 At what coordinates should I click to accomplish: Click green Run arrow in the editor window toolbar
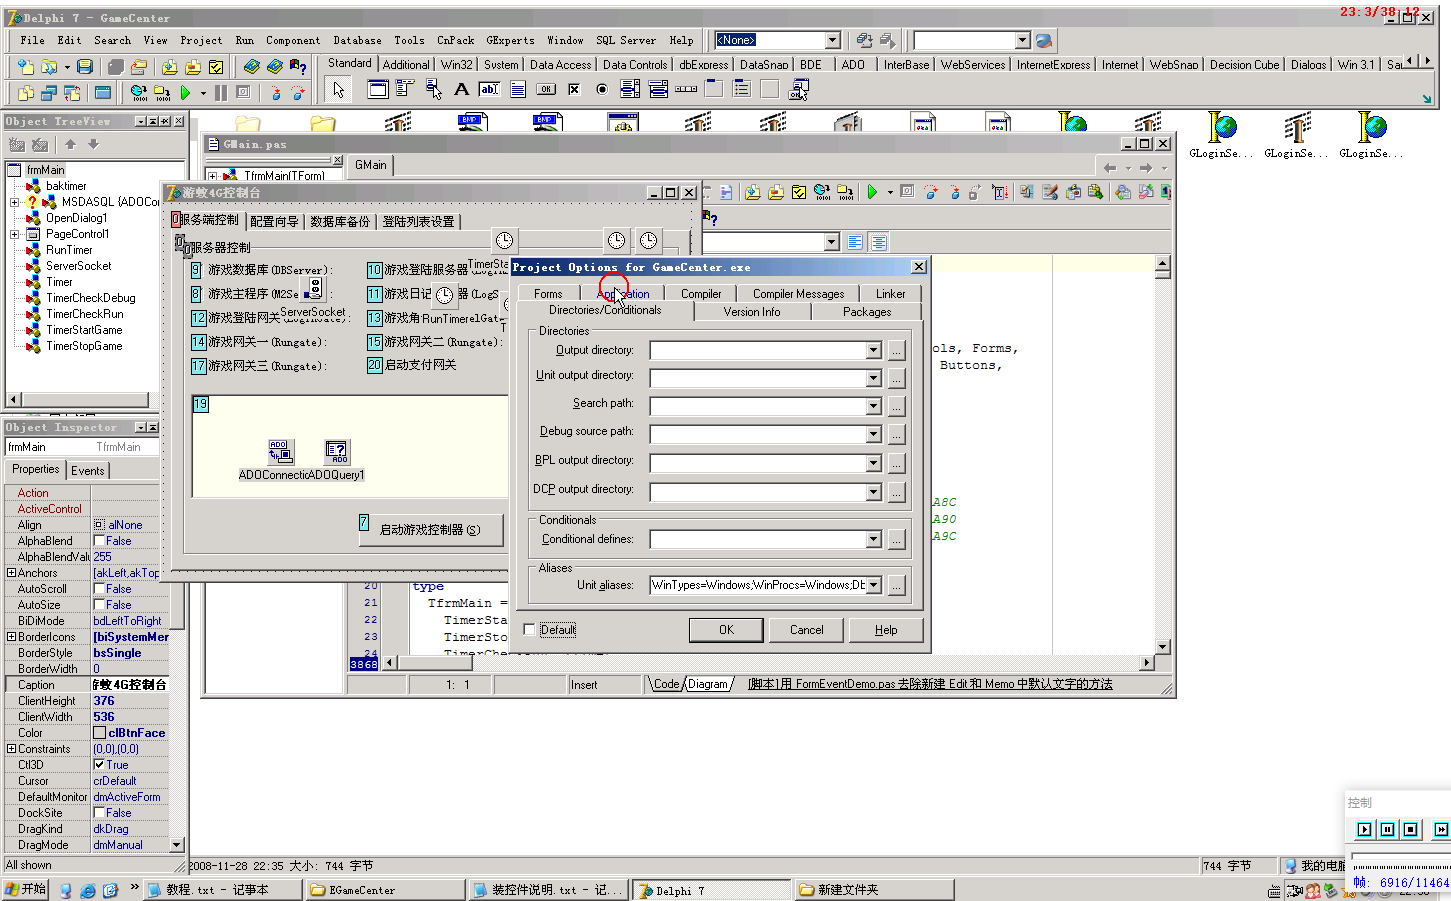(x=872, y=192)
